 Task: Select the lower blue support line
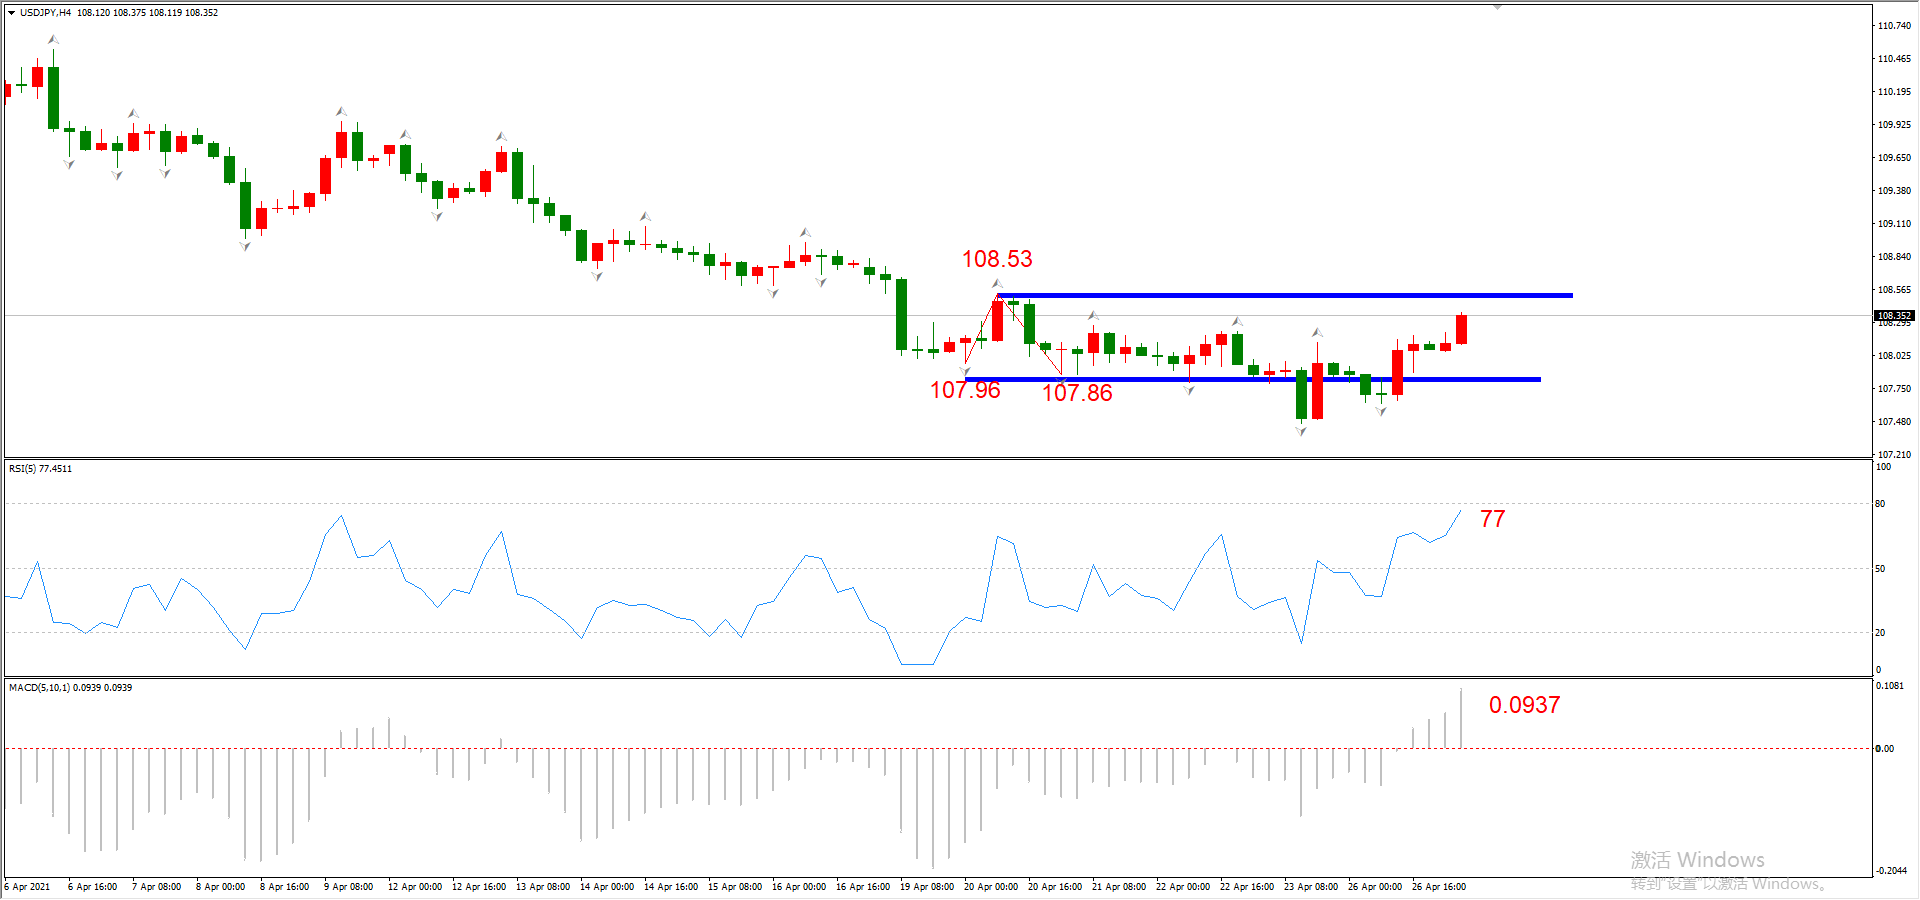click(x=1253, y=379)
